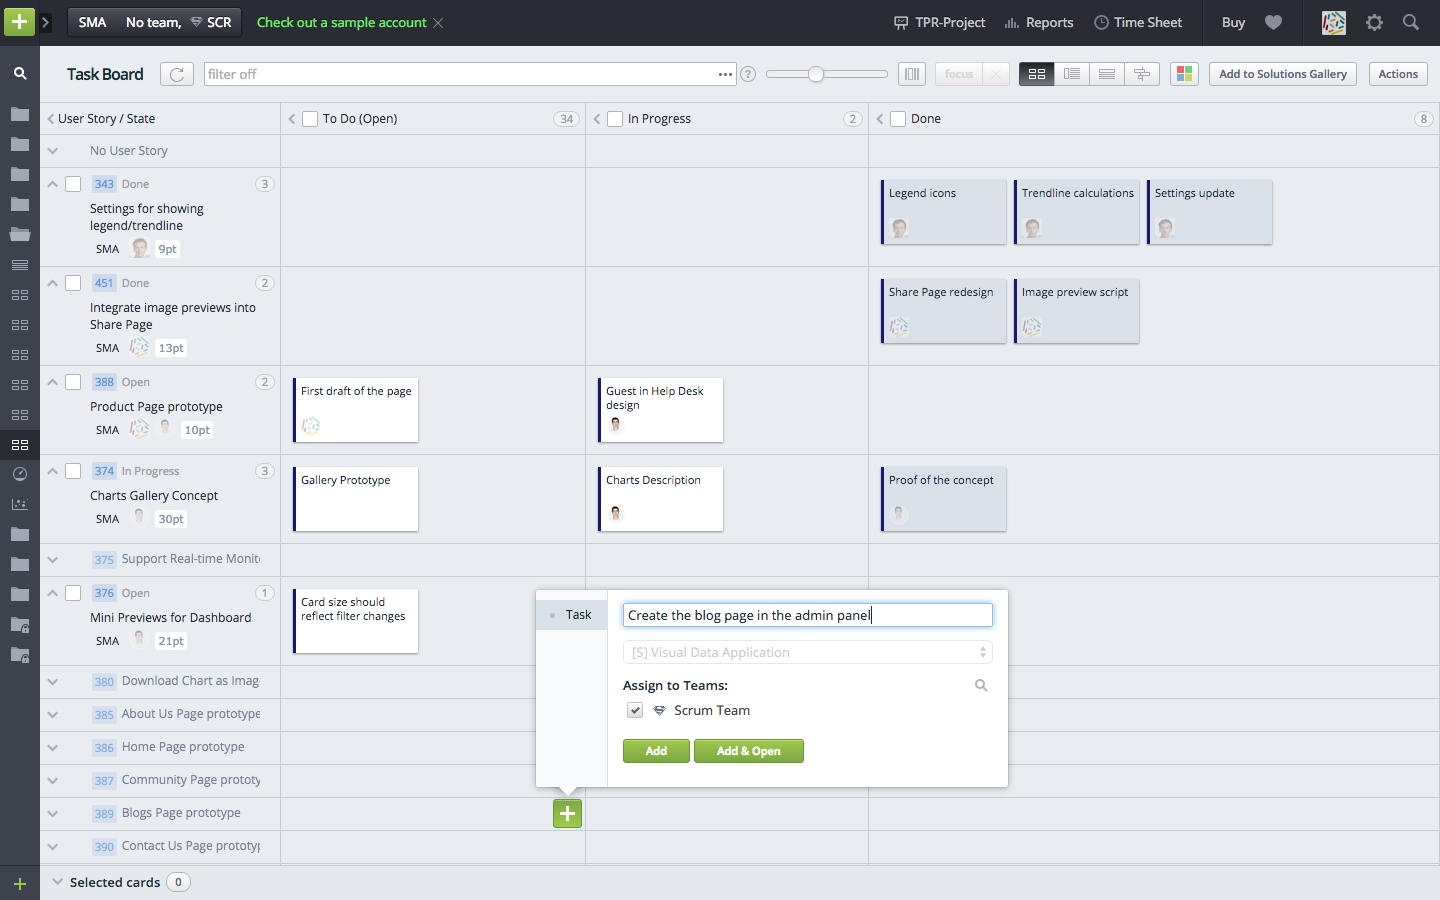Screen dimensions: 1440x900
Task: Switch to the TPR-Project chat
Action: (938, 22)
